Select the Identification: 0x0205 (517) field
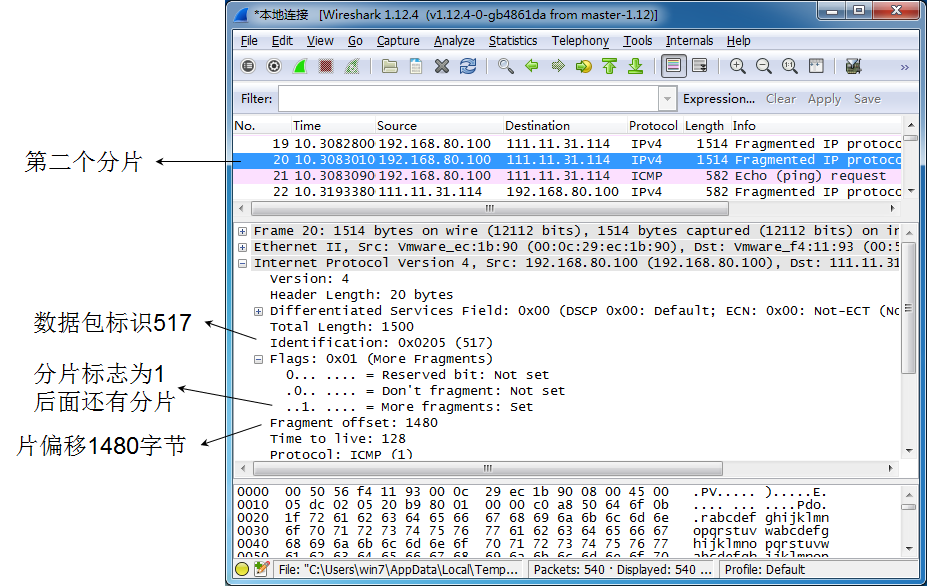The width and height of the screenshot is (927, 586). click(381, 343)
